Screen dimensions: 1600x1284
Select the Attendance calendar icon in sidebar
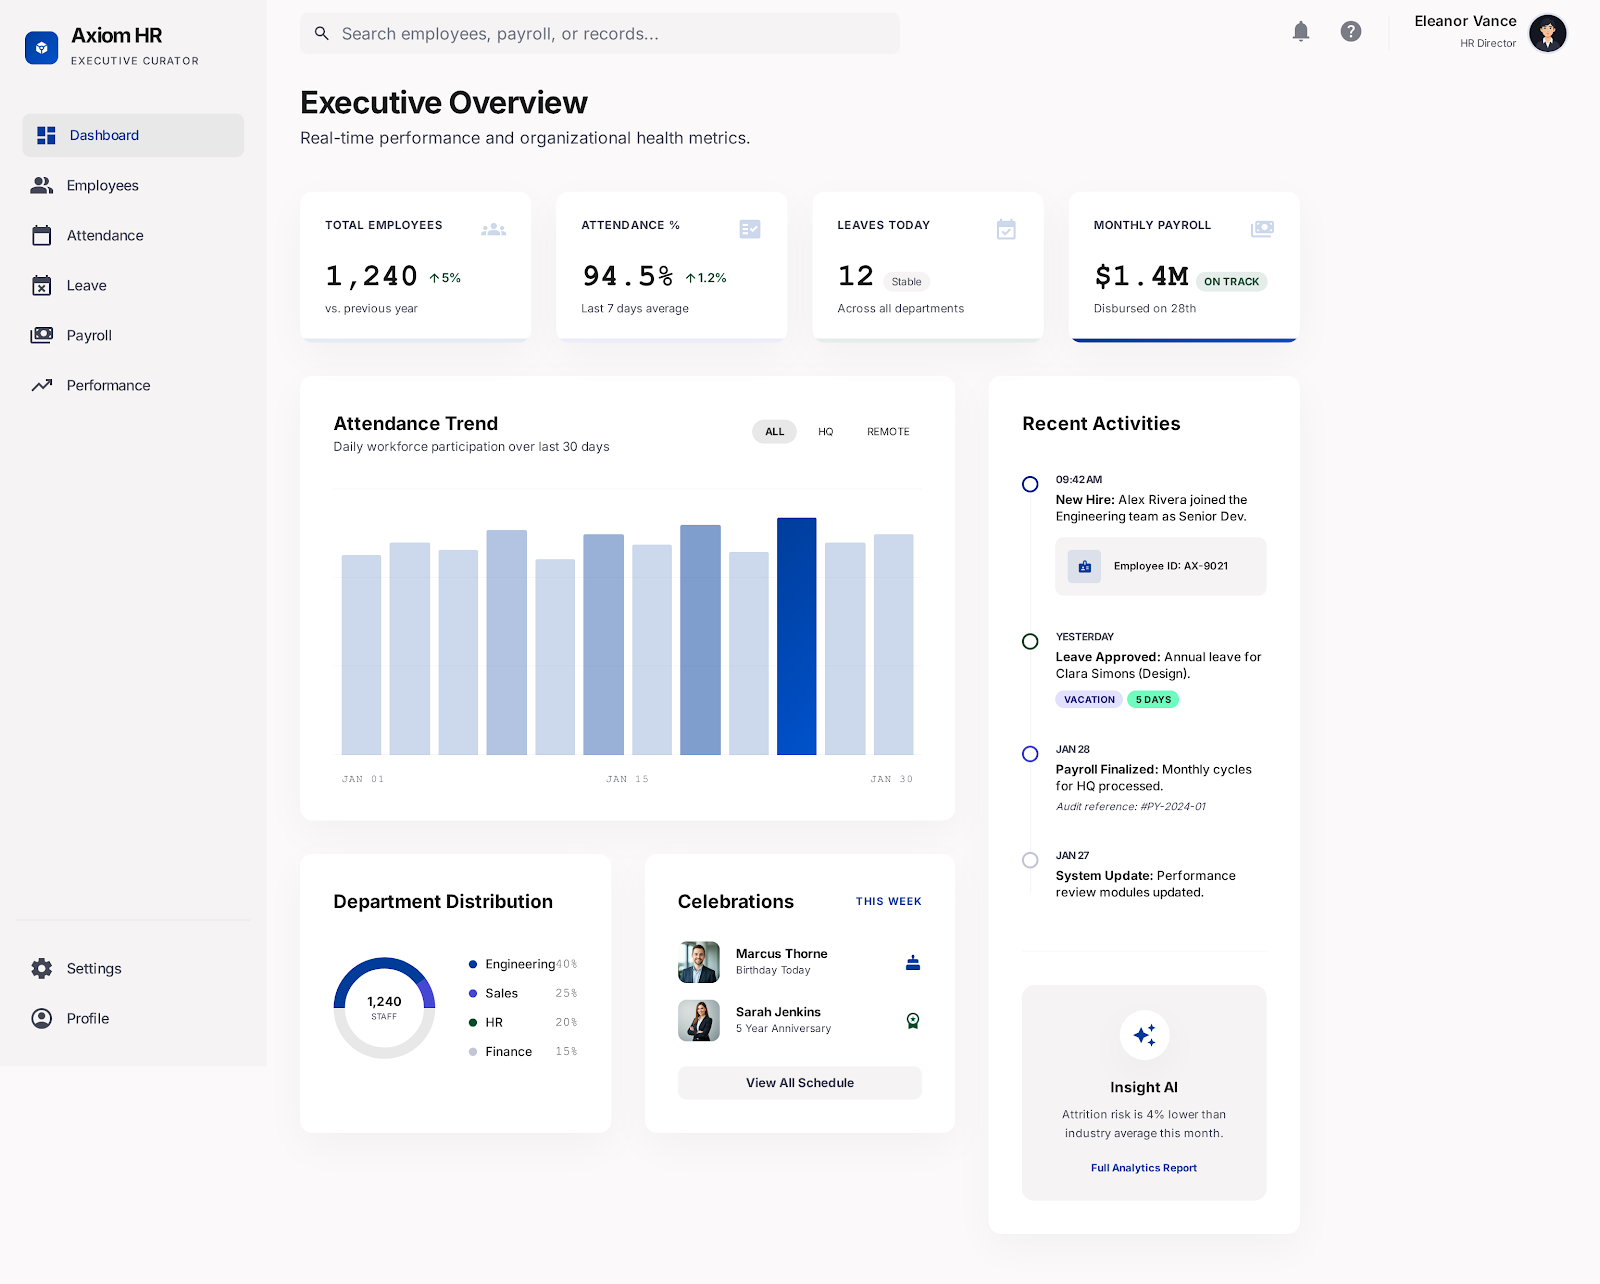[42, 235]
